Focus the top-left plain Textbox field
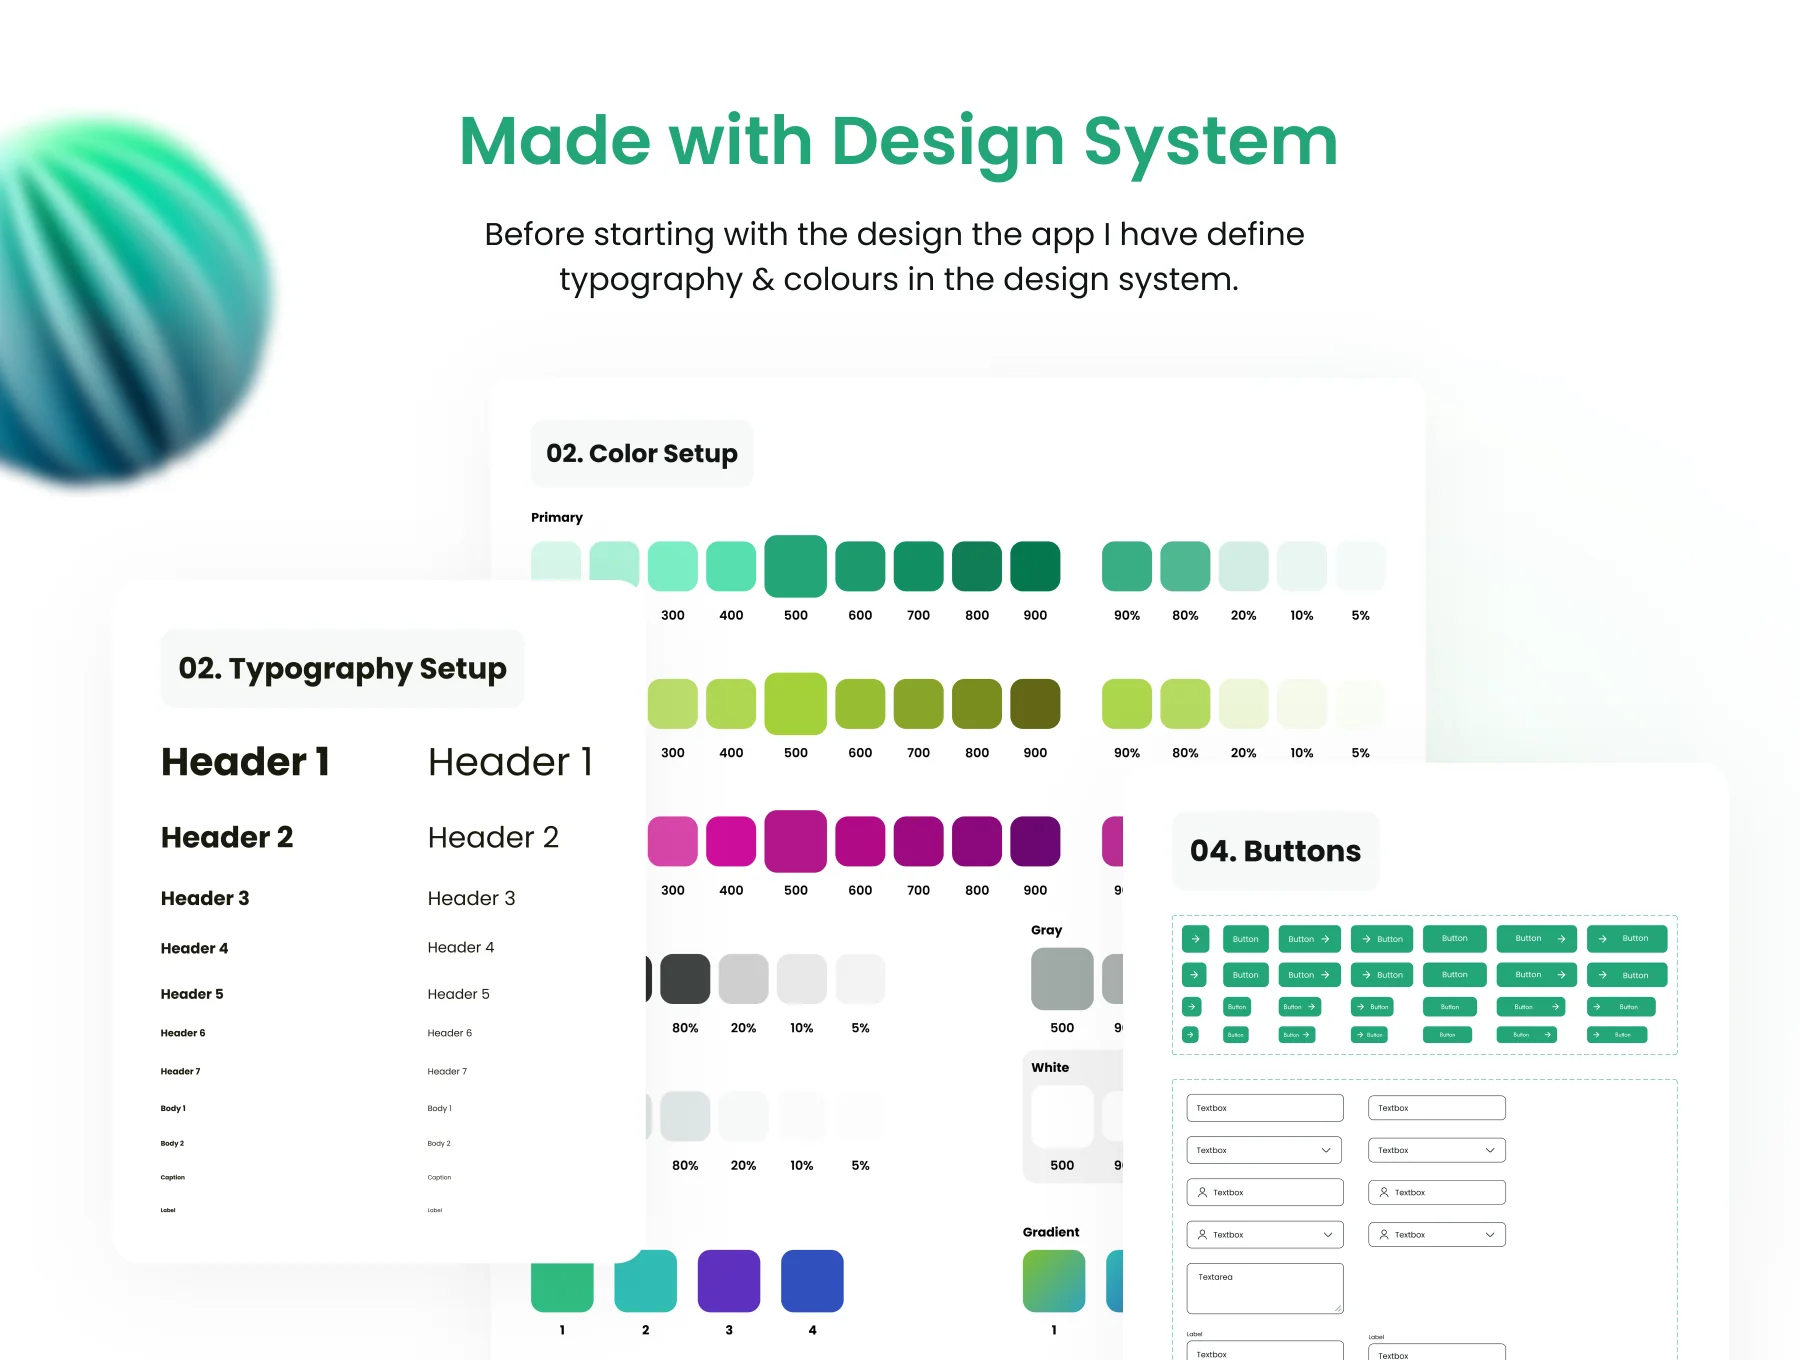This screenshot has width=1800, height=1360. coord(1265,1108)
